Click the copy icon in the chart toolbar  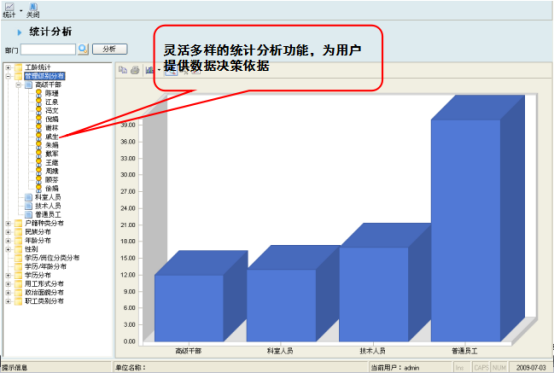coord(123,70)
